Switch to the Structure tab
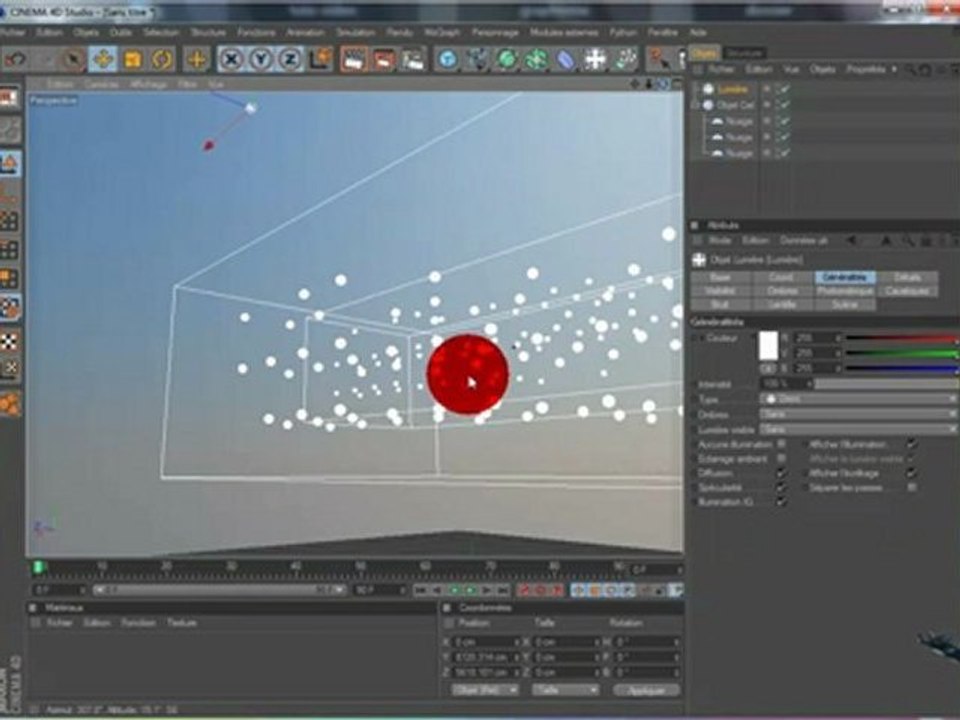The height and width of the screenshot is (720, 960). point(744,53)
